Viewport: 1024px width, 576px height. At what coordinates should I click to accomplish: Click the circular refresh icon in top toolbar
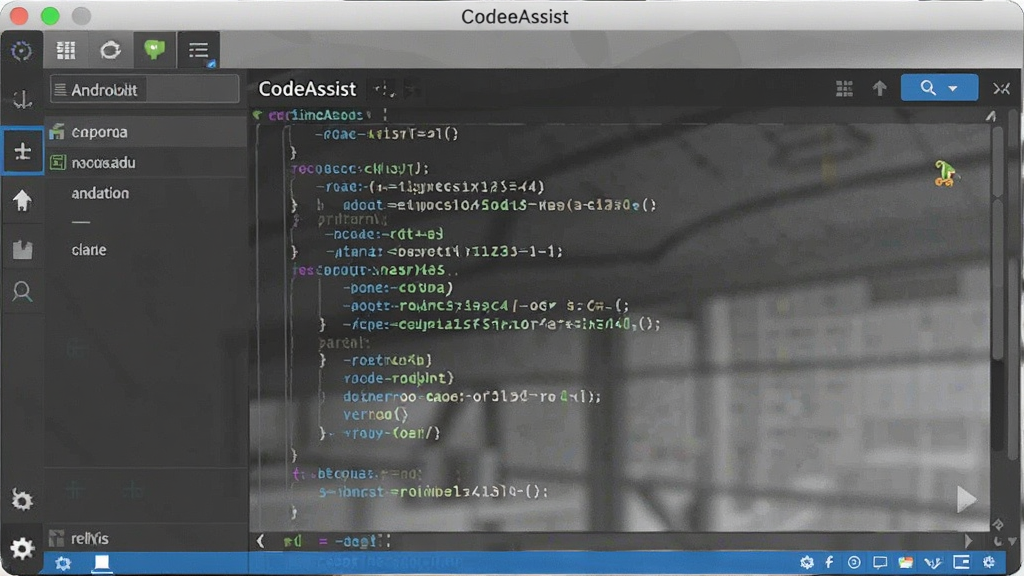(x=110, y=50)
